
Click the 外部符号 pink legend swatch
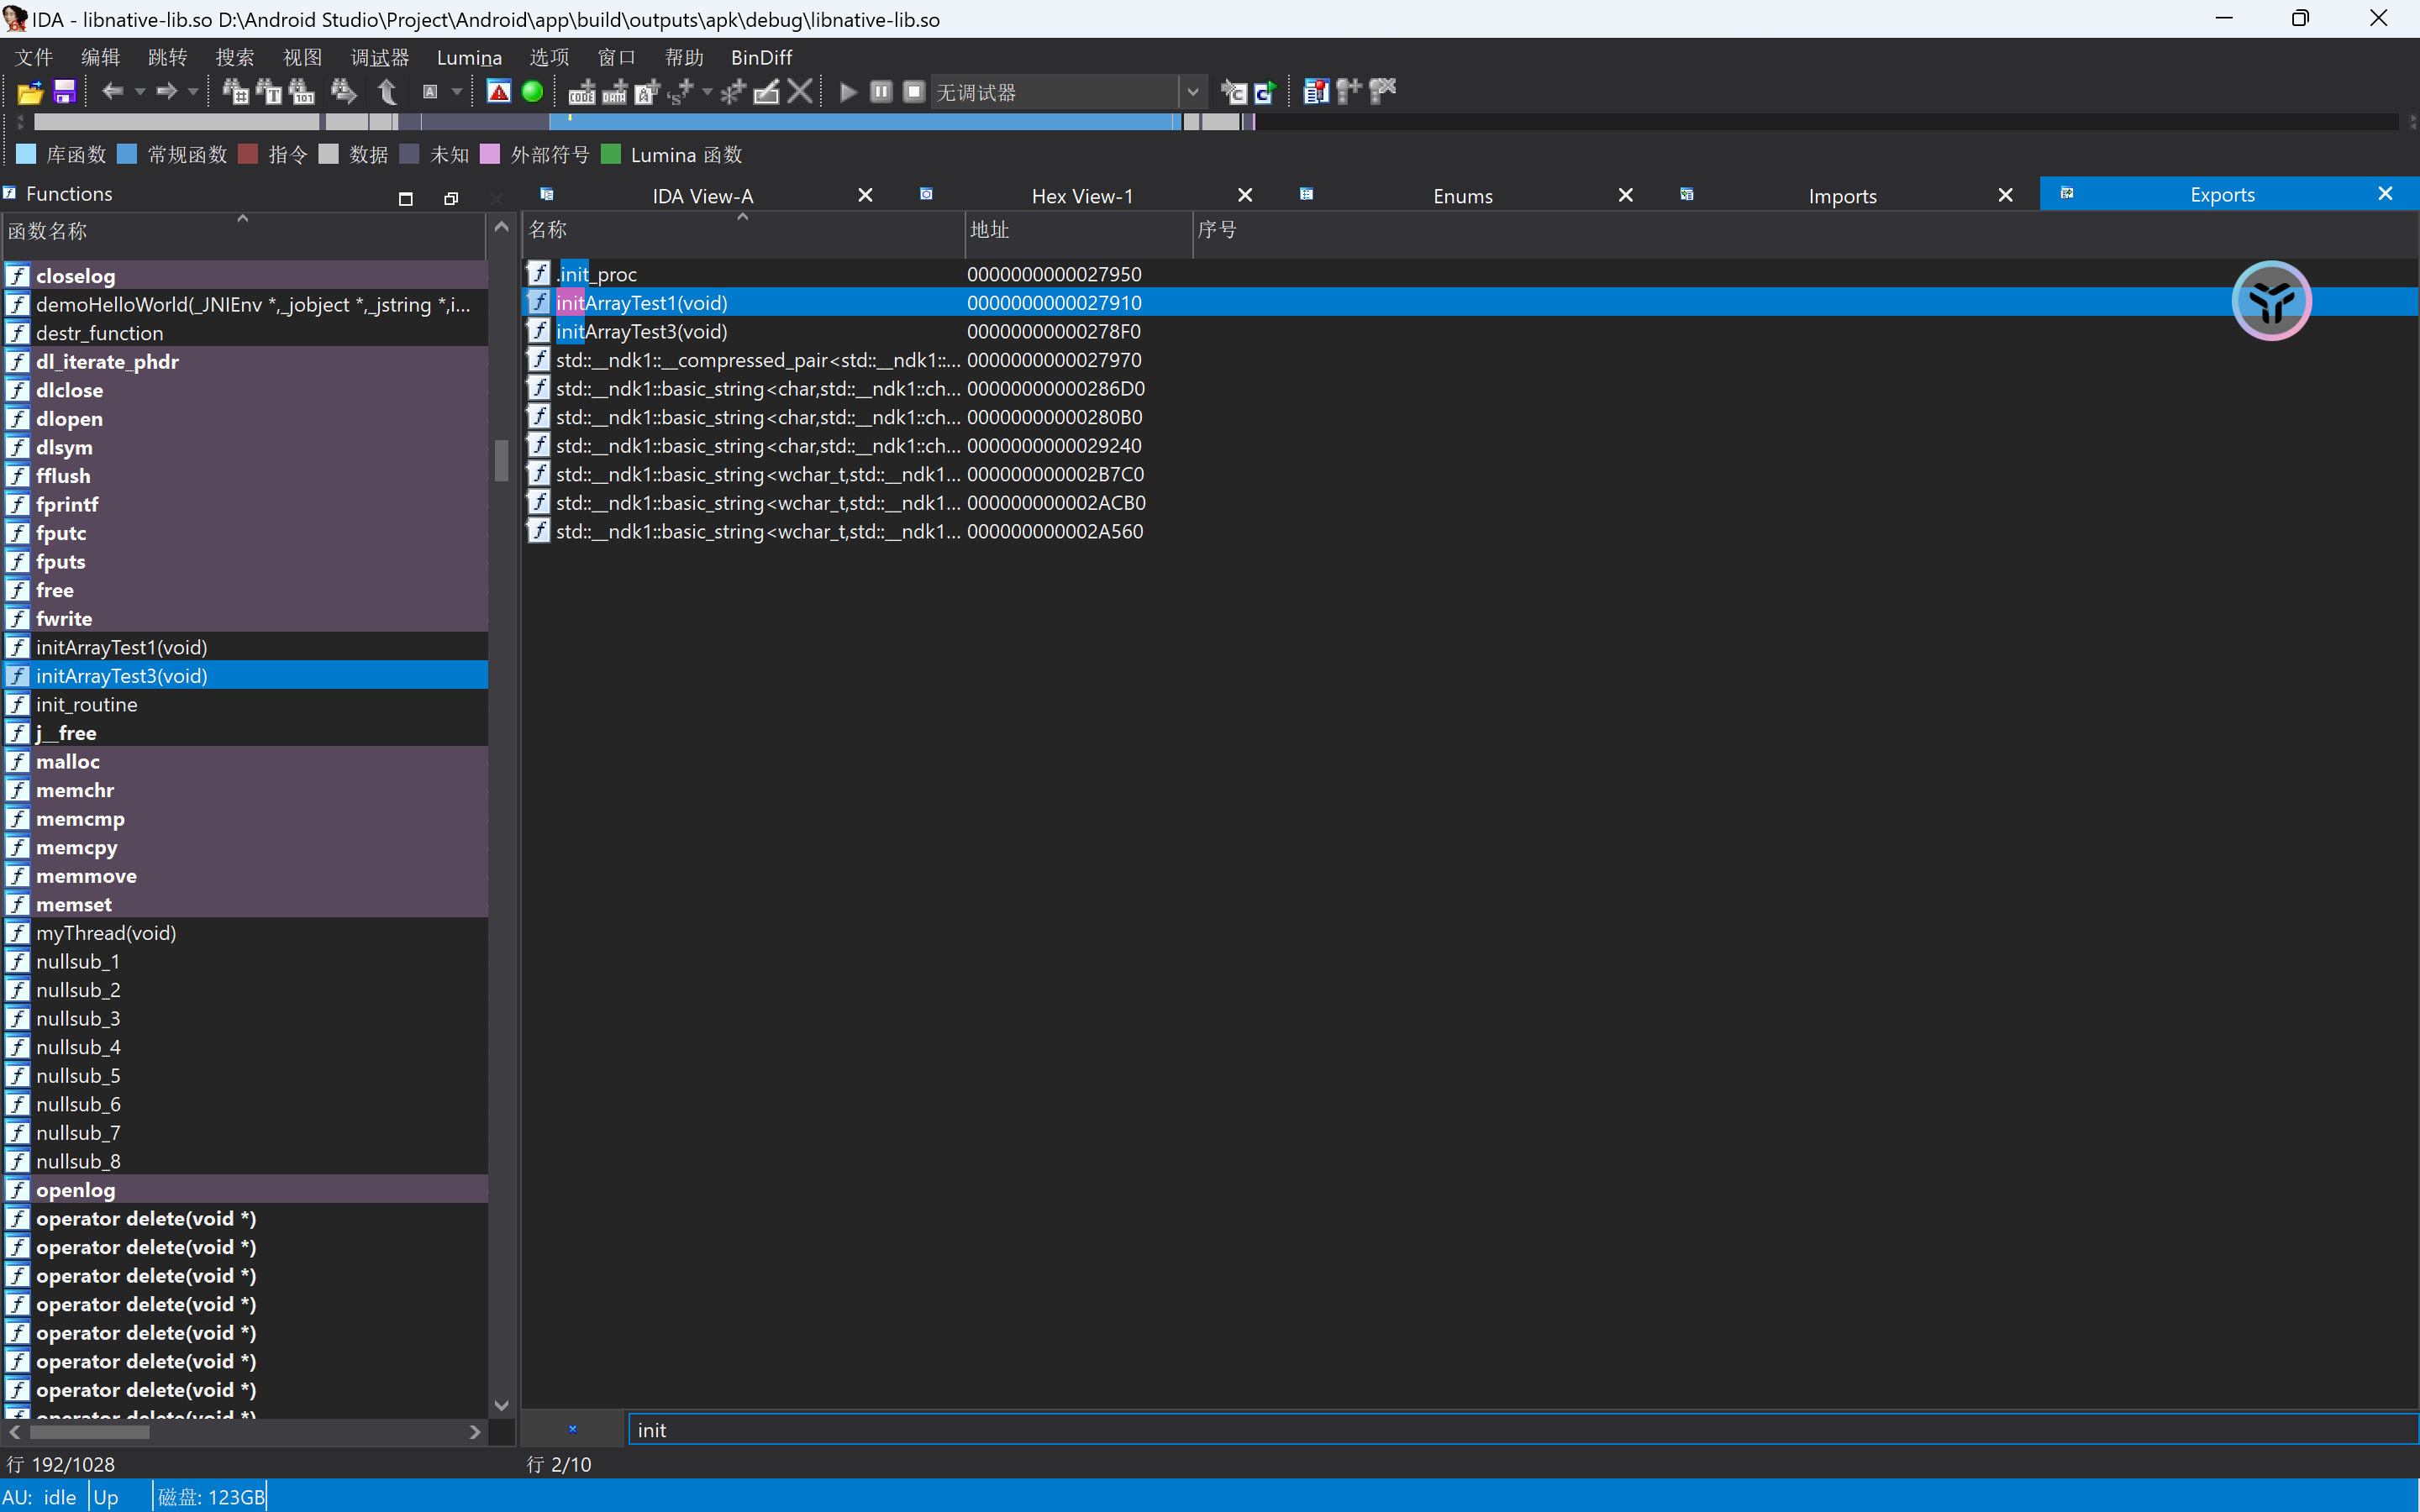pos(490,154)
